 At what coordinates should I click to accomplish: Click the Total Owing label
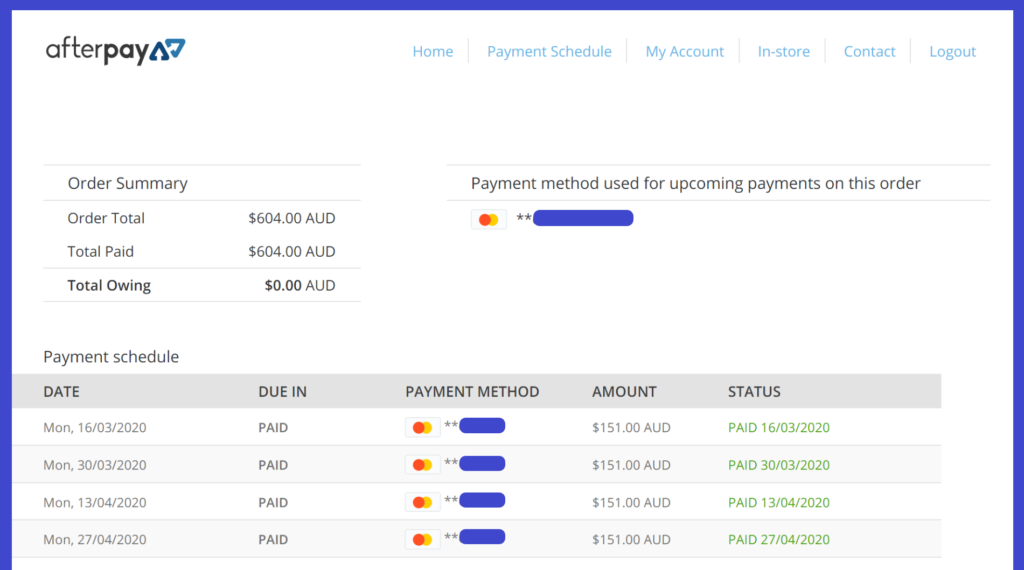point(109,285)
